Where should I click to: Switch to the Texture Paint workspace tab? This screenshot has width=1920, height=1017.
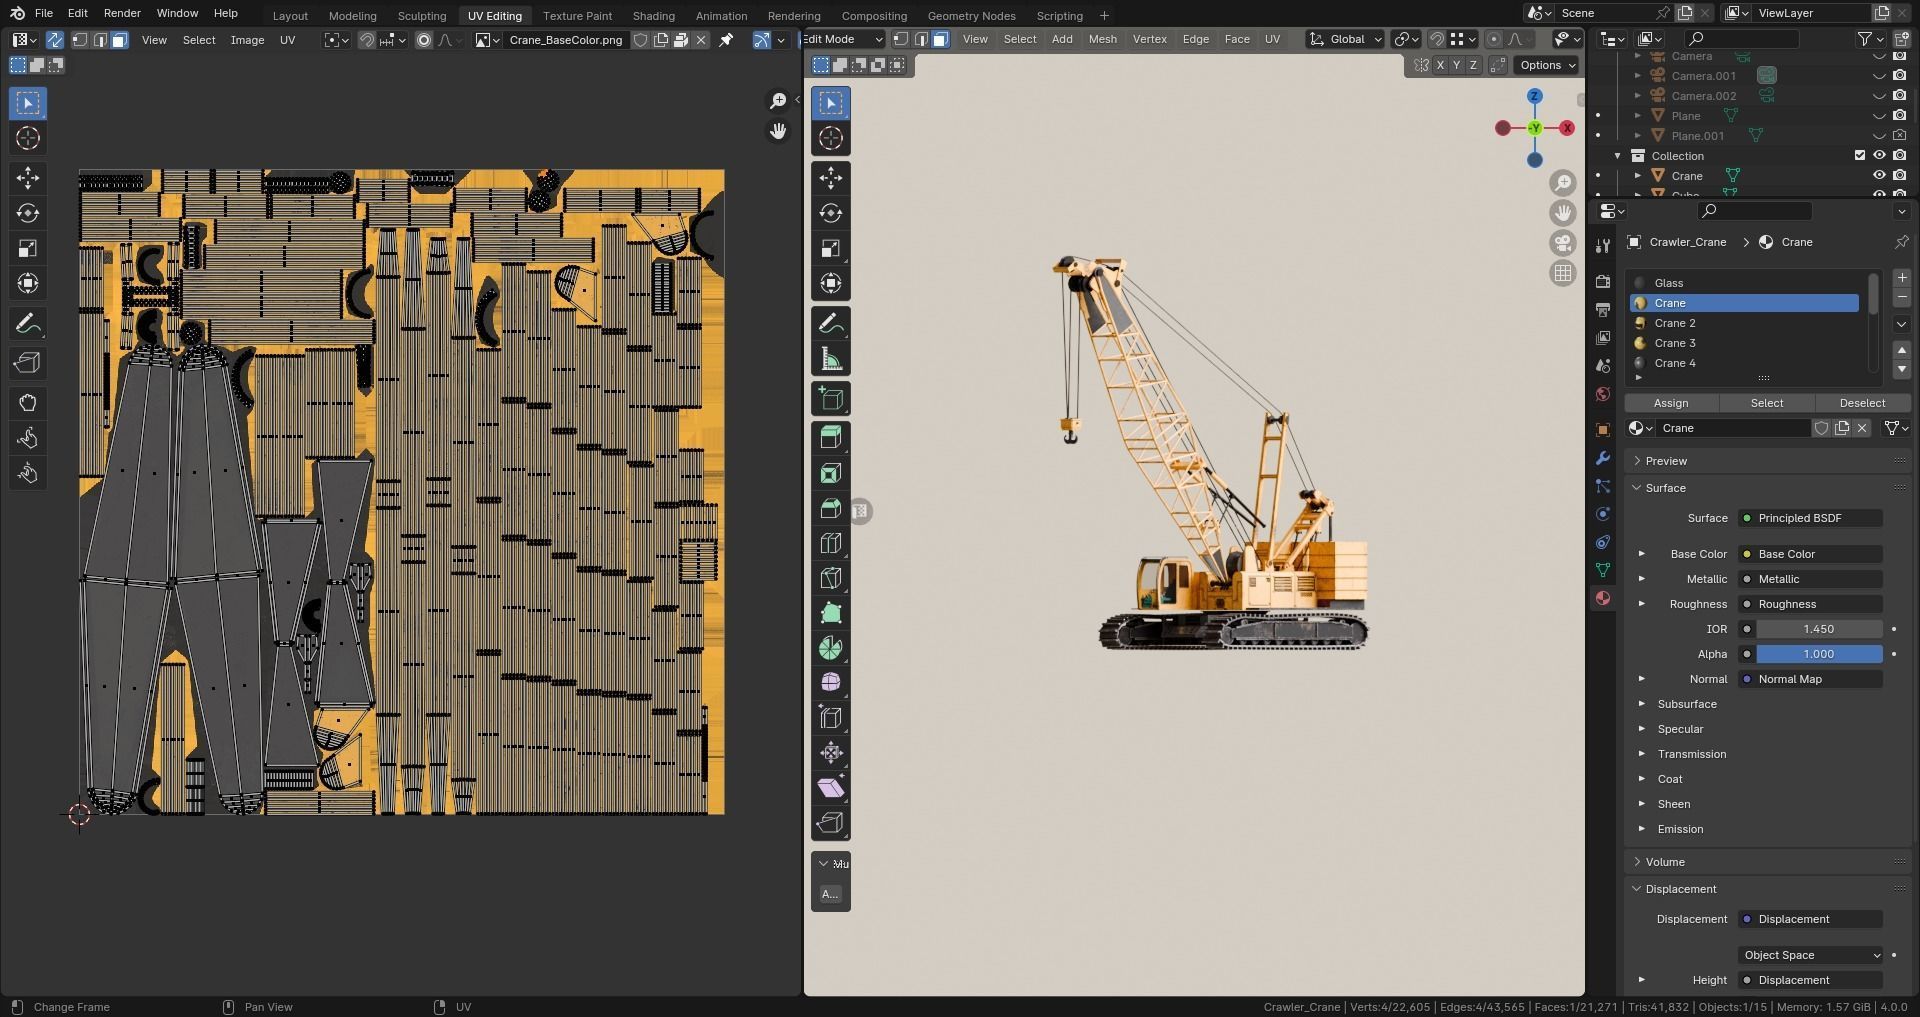pos(577,16)
